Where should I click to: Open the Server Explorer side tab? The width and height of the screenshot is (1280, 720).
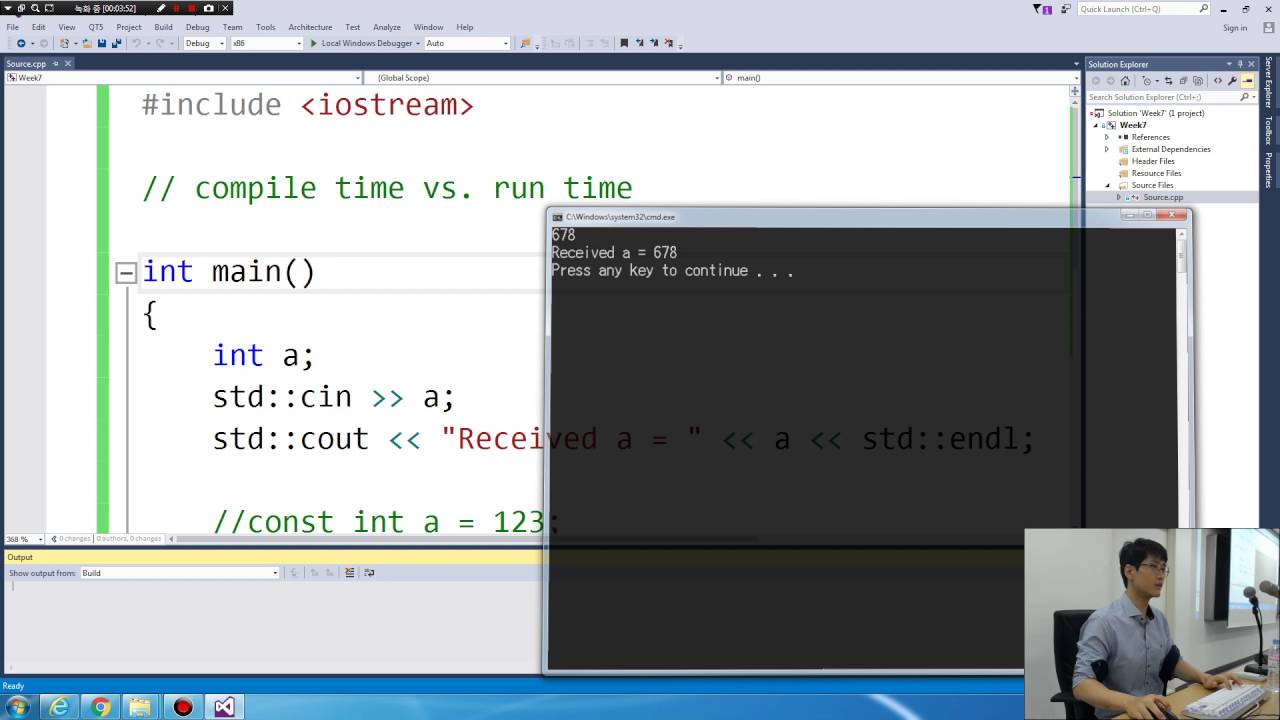tap(1269, 83)
